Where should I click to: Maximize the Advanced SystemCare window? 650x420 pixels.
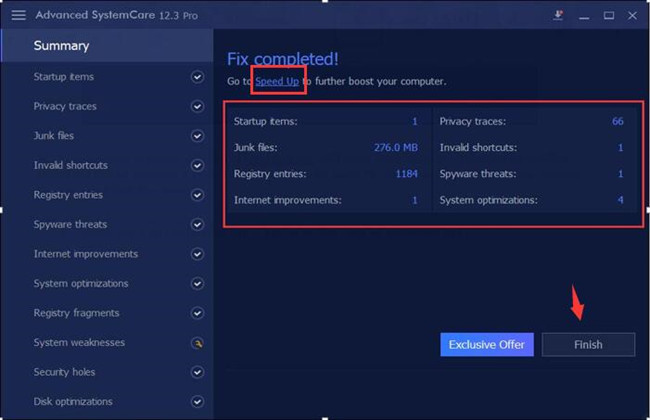609,15
